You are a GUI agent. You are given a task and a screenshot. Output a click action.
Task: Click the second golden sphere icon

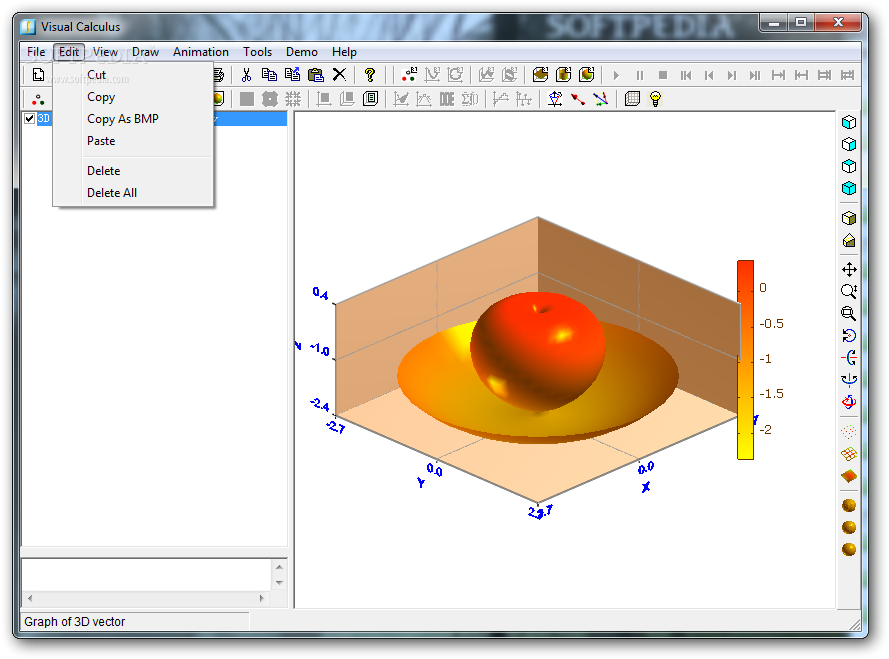[x=849, y=527]
